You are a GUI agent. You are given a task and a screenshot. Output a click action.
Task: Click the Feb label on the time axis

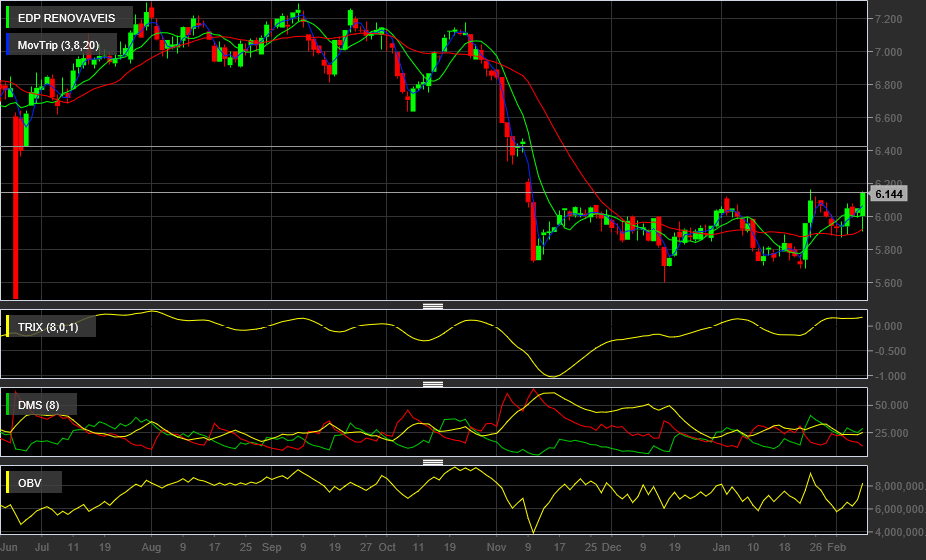[x=836, y=547]
